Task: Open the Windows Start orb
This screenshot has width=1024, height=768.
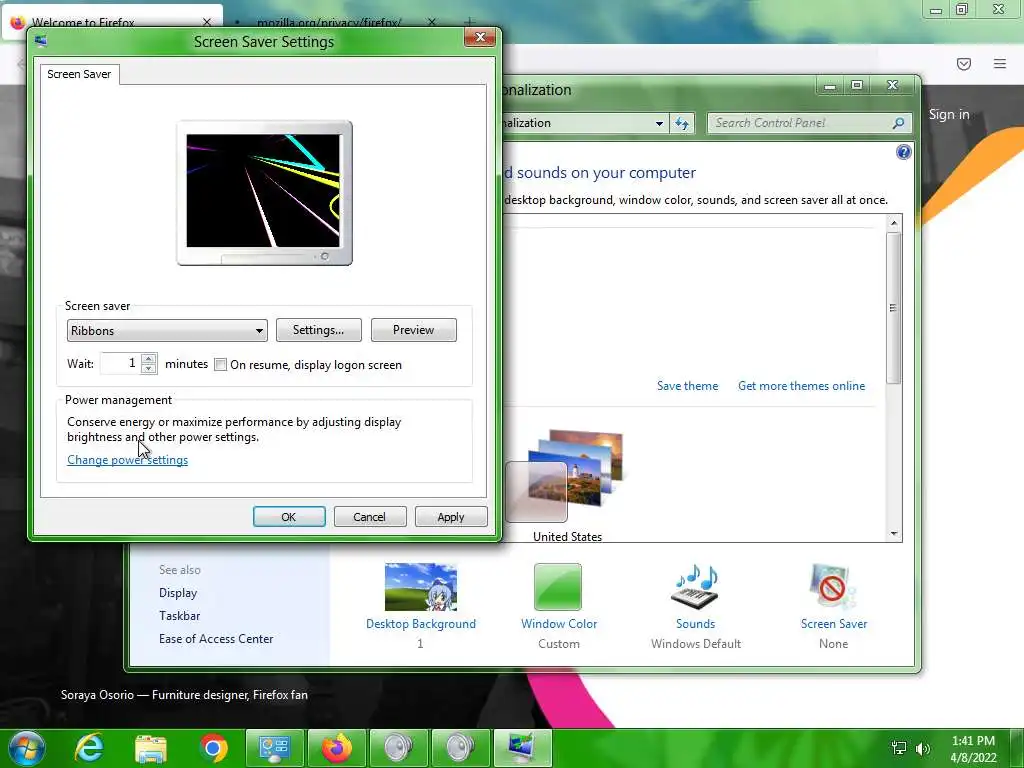Action: tap(27, 748)
